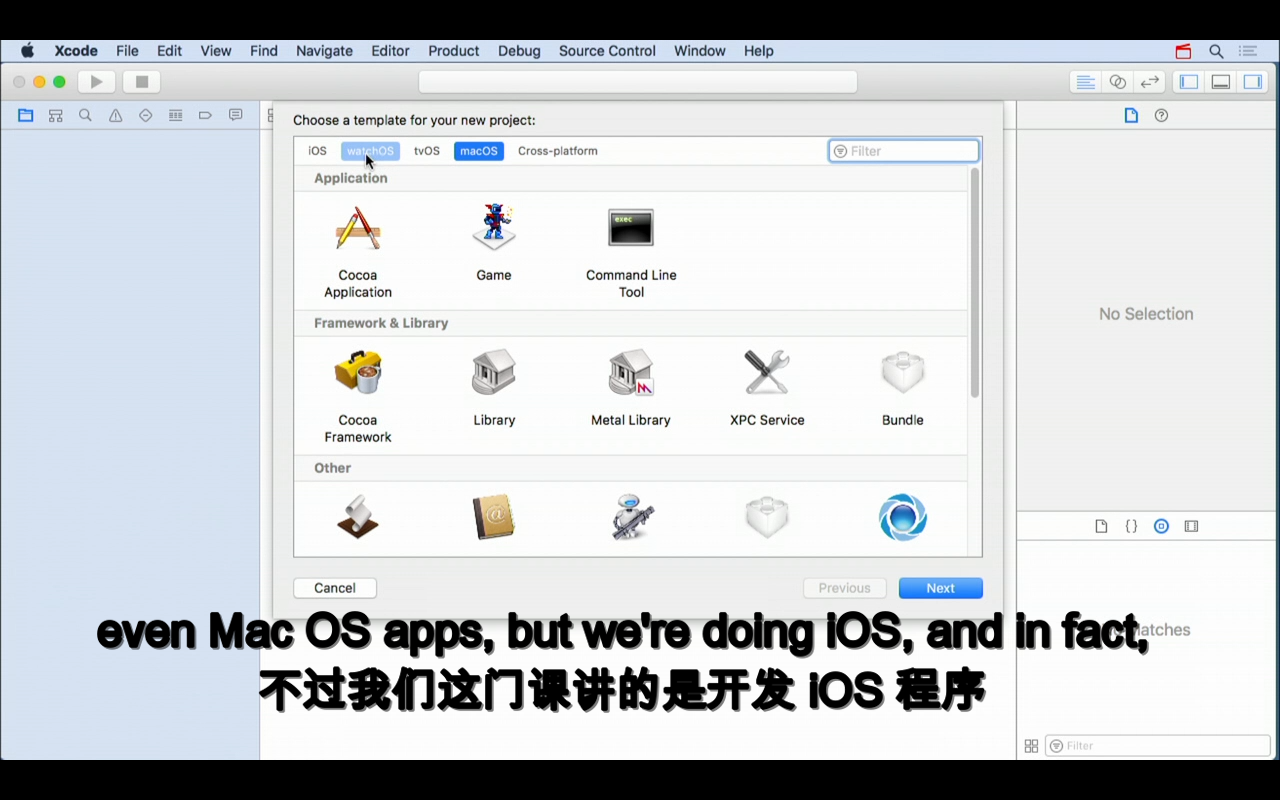Click the template list vertical scrollbar
1280x800 pixels.
[975, 283]
